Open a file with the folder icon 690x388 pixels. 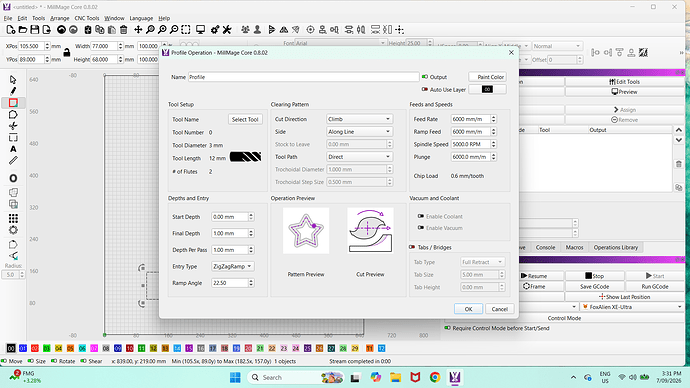(x=23, y=30)
